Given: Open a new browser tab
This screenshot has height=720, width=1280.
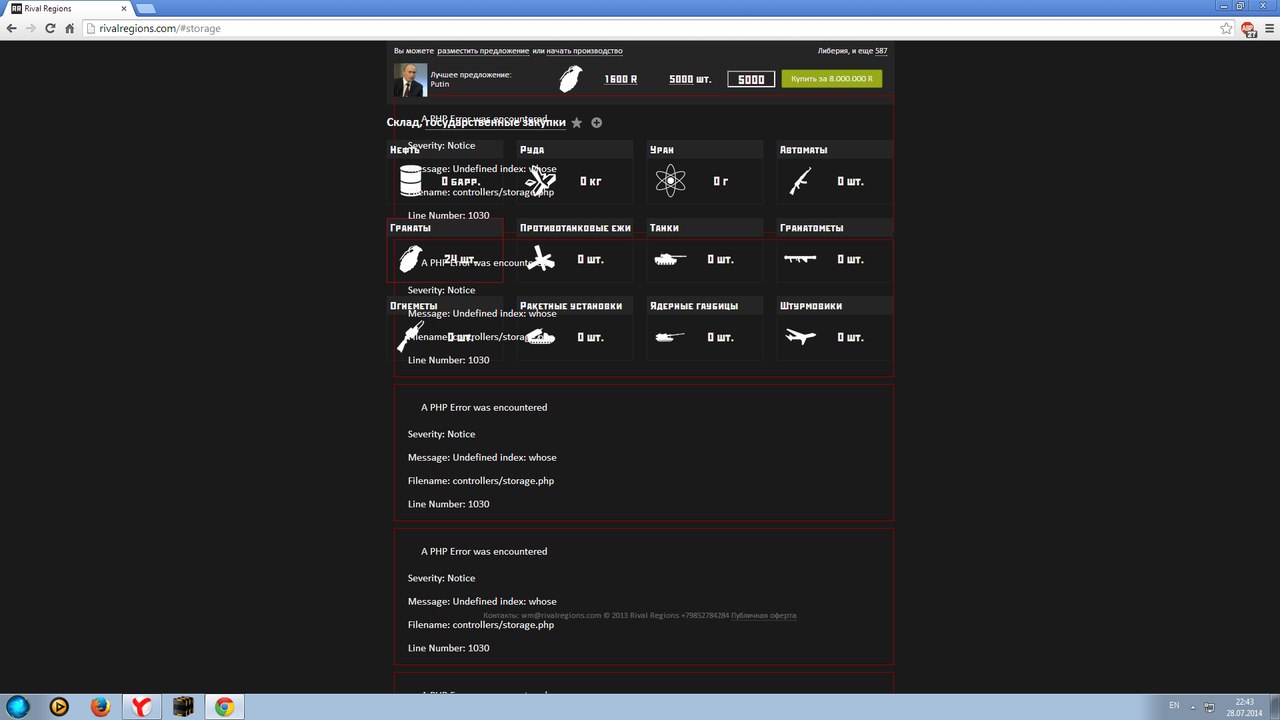Looking at the screenshot, I should (145, 9).
